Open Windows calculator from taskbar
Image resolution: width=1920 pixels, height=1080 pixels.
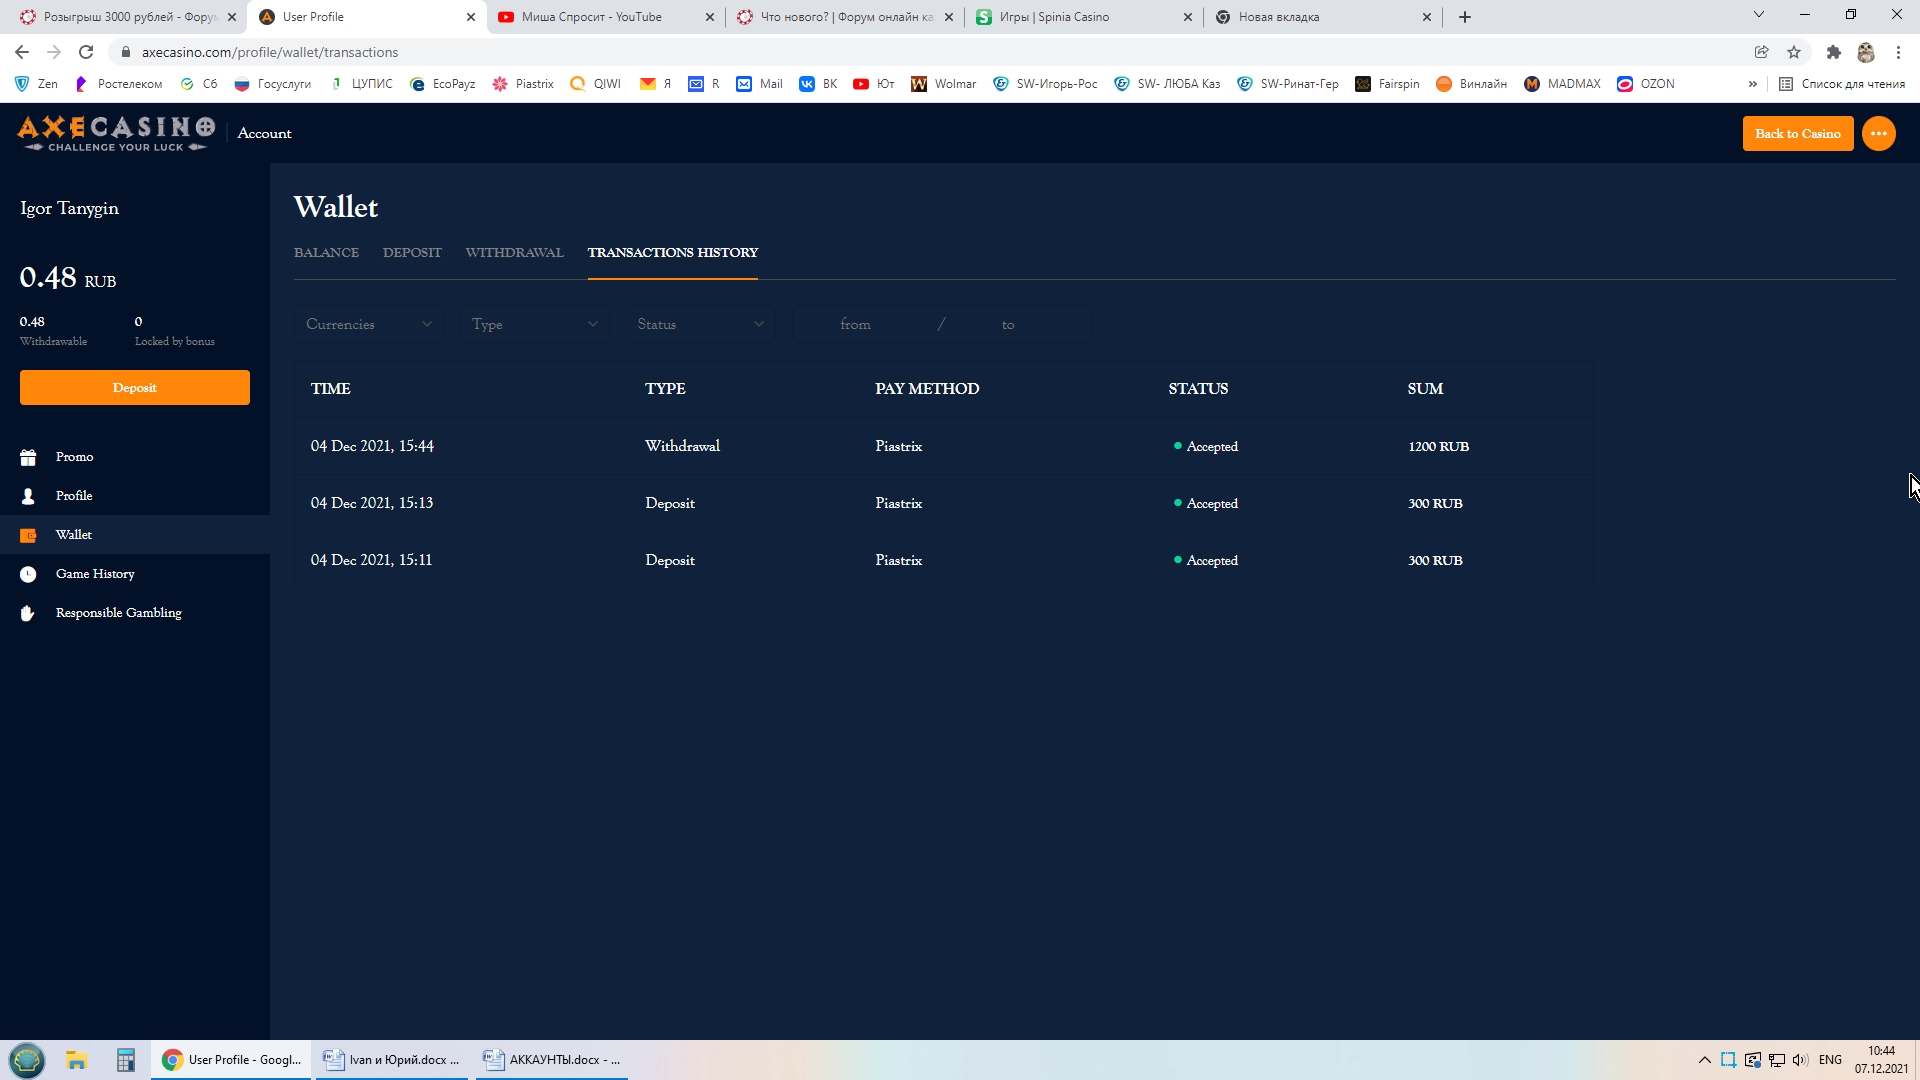[x=125, y=1060]
